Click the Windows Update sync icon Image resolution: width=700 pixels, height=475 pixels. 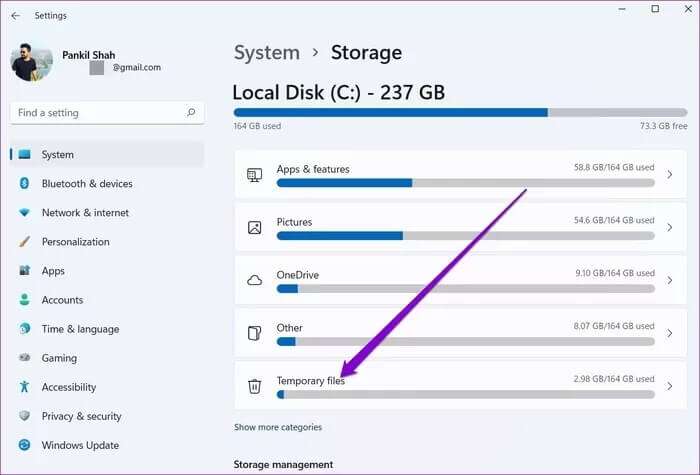coord(25,445)
